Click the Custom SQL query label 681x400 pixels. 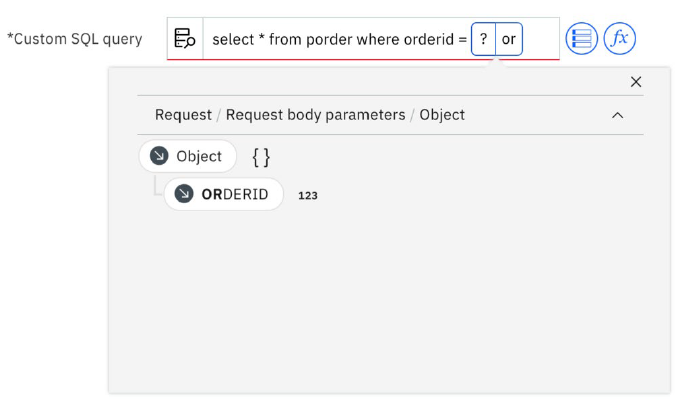[75, 39]
